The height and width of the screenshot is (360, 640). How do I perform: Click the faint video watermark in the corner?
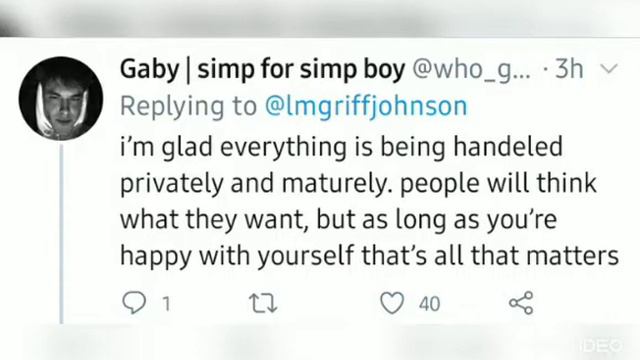[x=601, y=345]
